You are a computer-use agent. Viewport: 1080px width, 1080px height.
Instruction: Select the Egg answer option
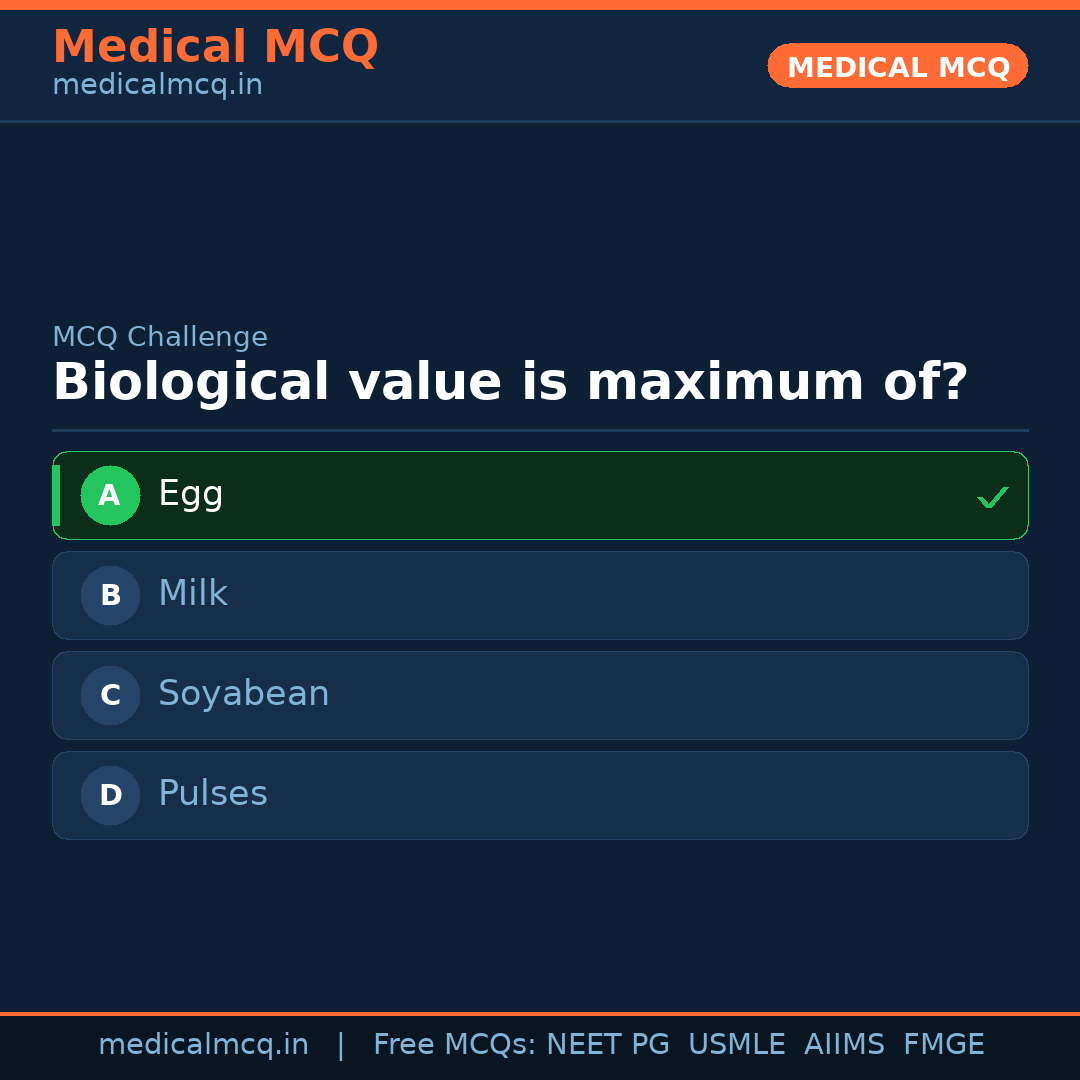point(540,495)
